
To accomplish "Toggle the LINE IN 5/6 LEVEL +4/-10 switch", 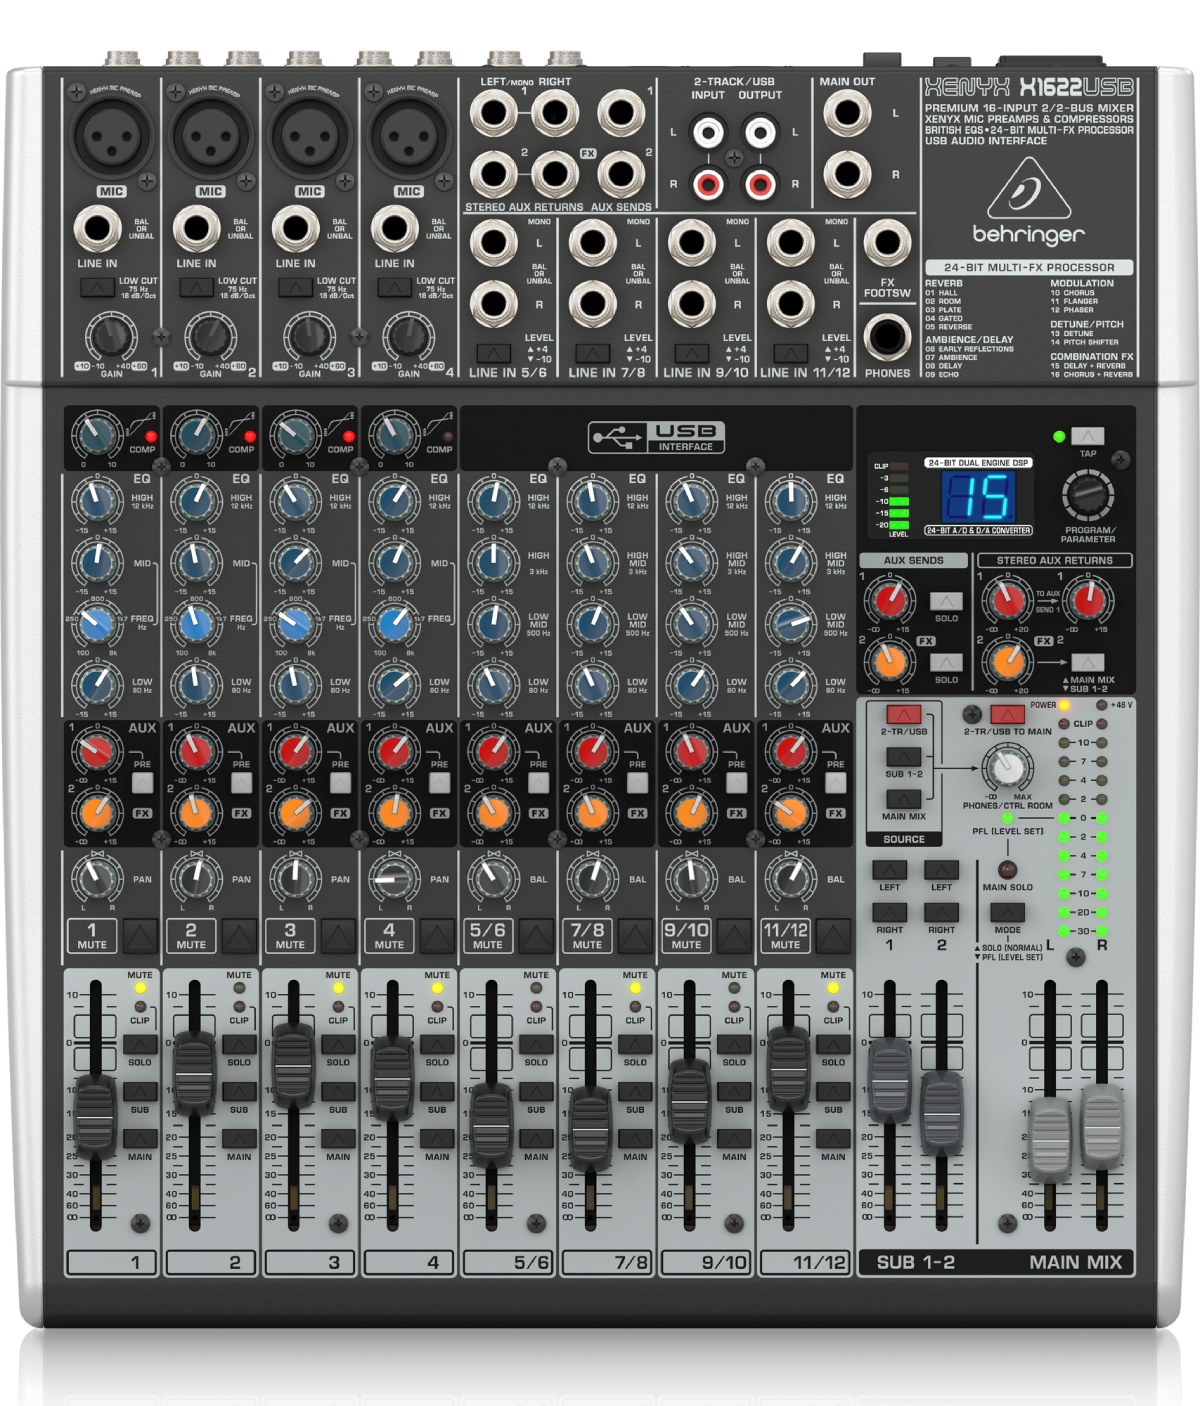I will click(x=493, y=353).
